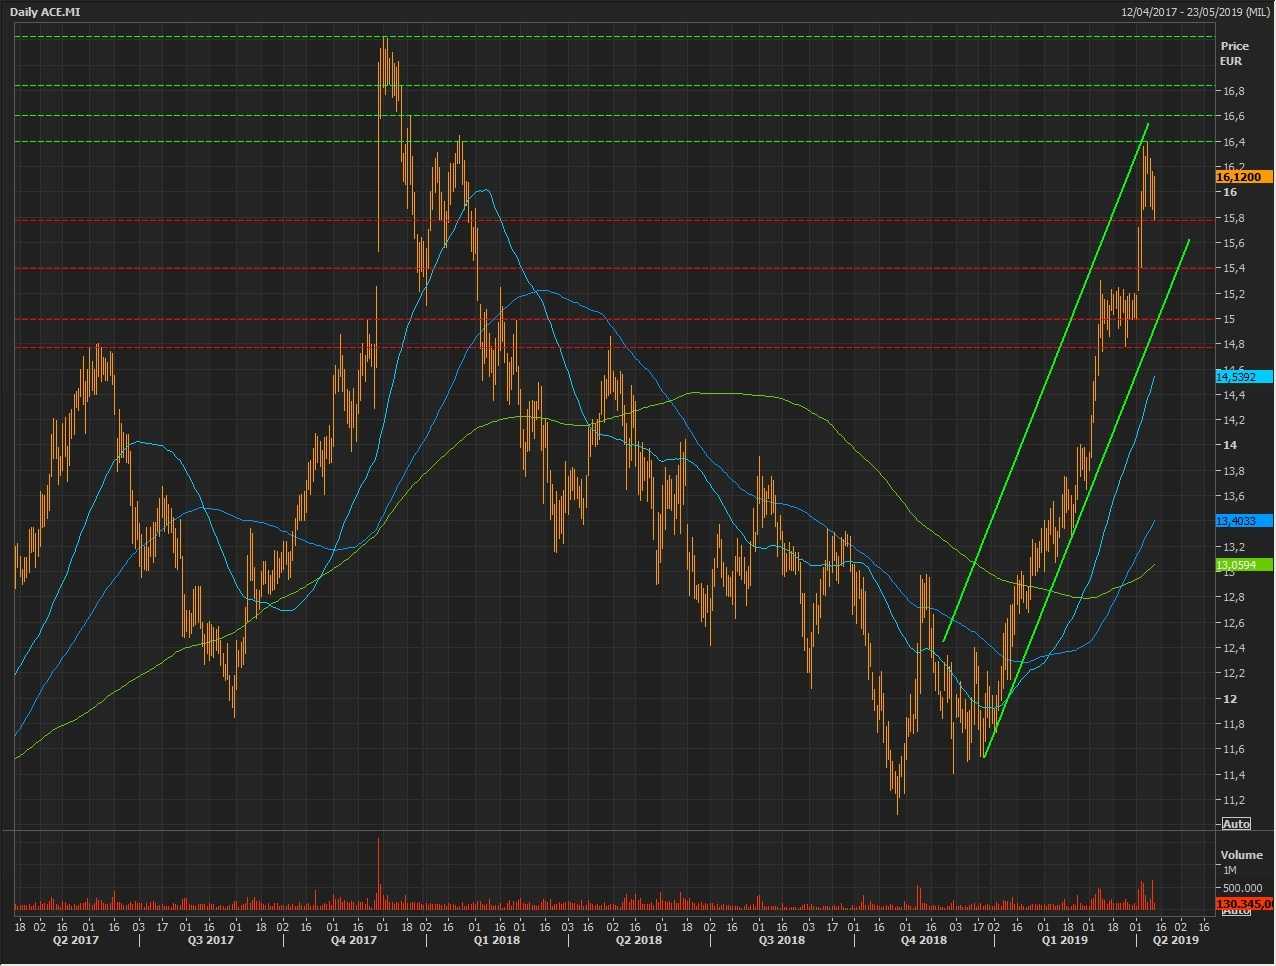1276x966 pixels.
Task: Click Q1 2018 on the time axis
Action: [x=496, y=940]
